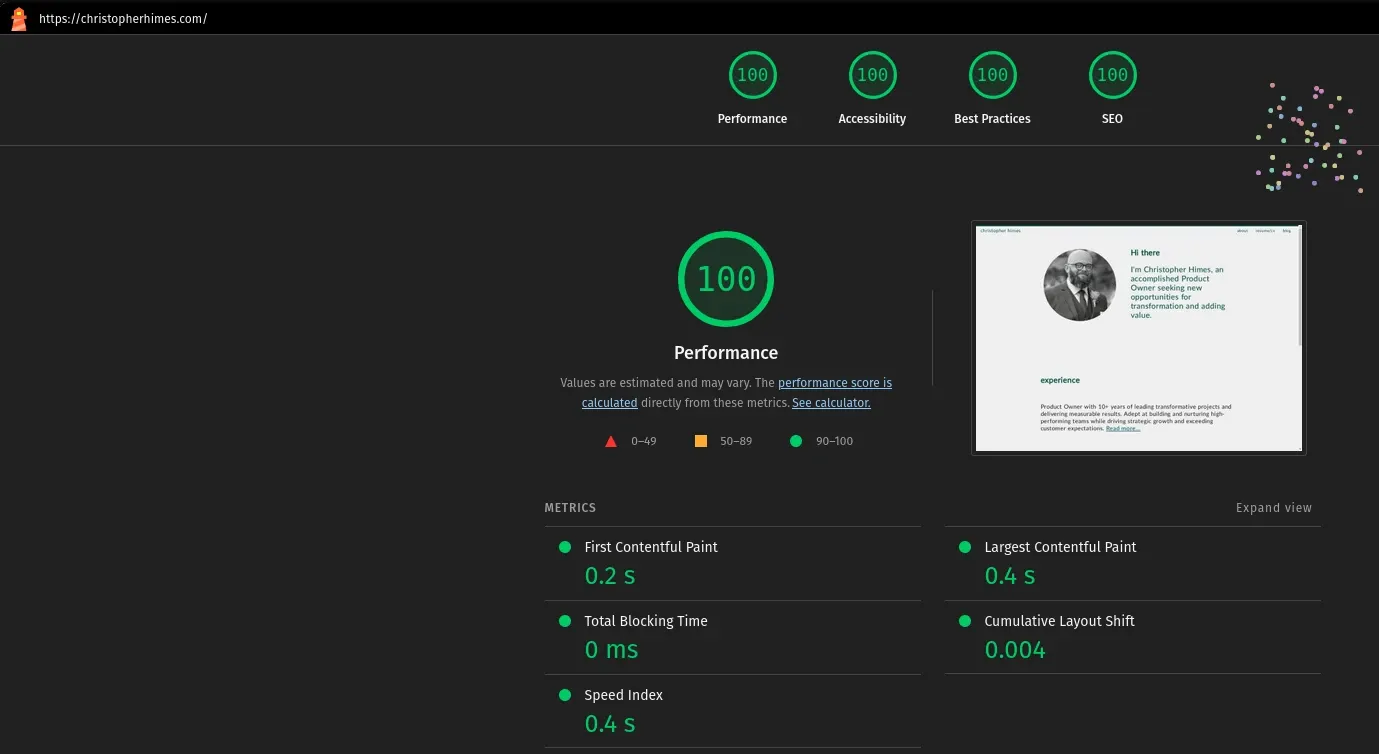The image size is (1379, 754).
Task: Open the performance score is calculated link
Action: coord(835,382)
